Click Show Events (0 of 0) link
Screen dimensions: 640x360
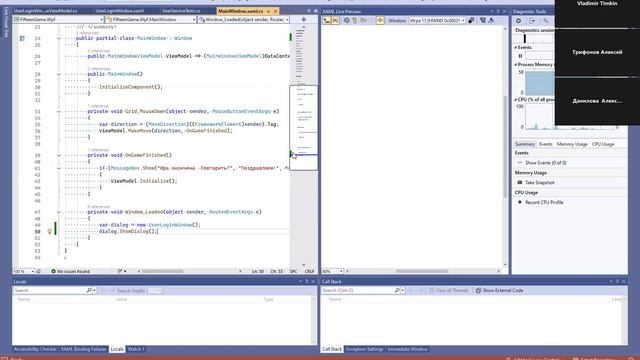[545, 163]
